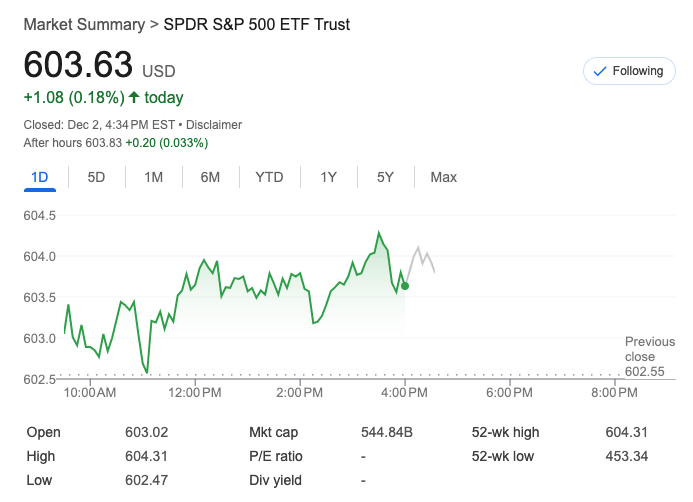693x502 pixels.
Task: Select the 1Y time range
Action: click(x=328, y=177)
